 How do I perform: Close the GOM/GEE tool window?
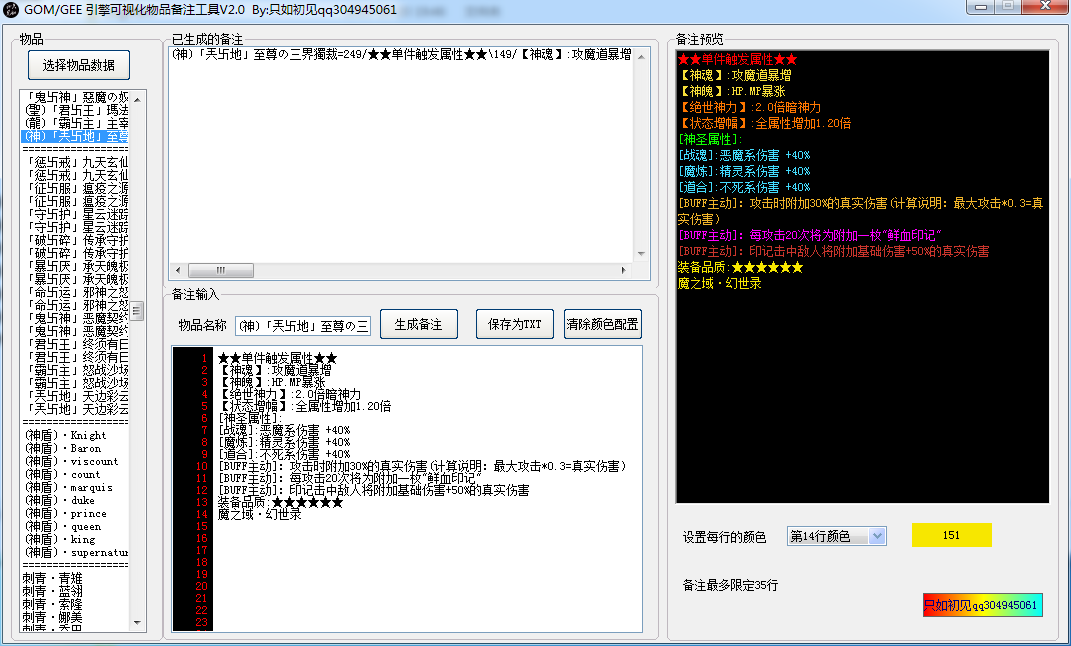point(1045,6)
